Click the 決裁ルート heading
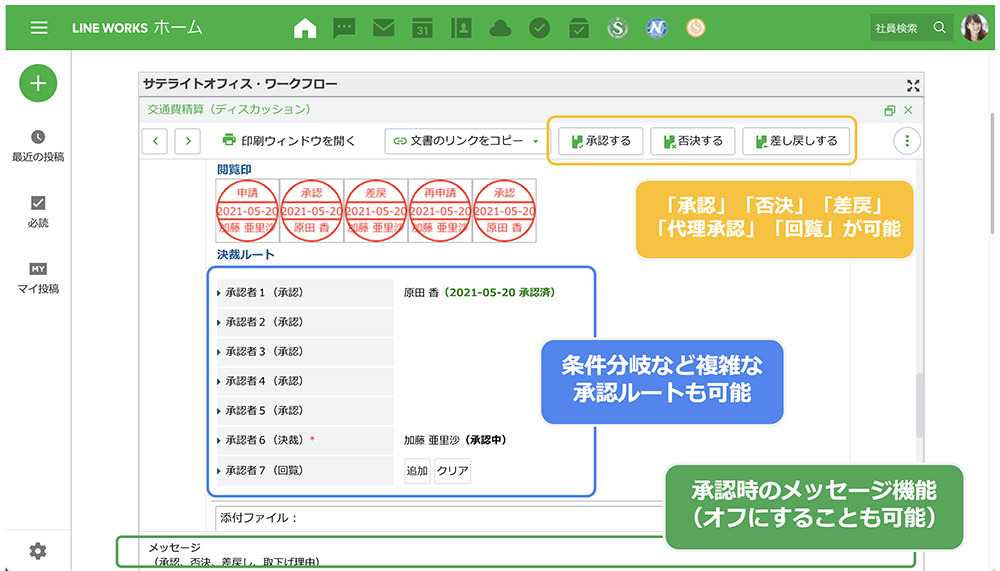Screen dimensions: 1000x571 point(246,255)
